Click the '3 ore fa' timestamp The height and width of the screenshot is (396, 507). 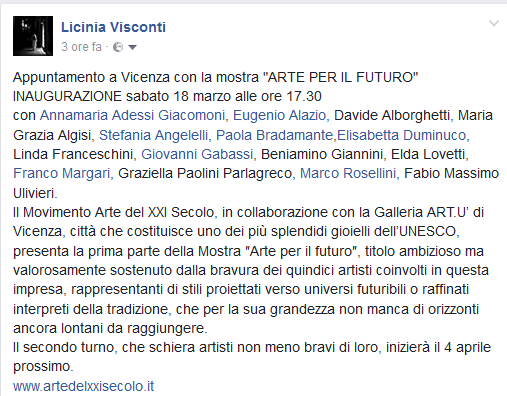(x=81, y=47)
